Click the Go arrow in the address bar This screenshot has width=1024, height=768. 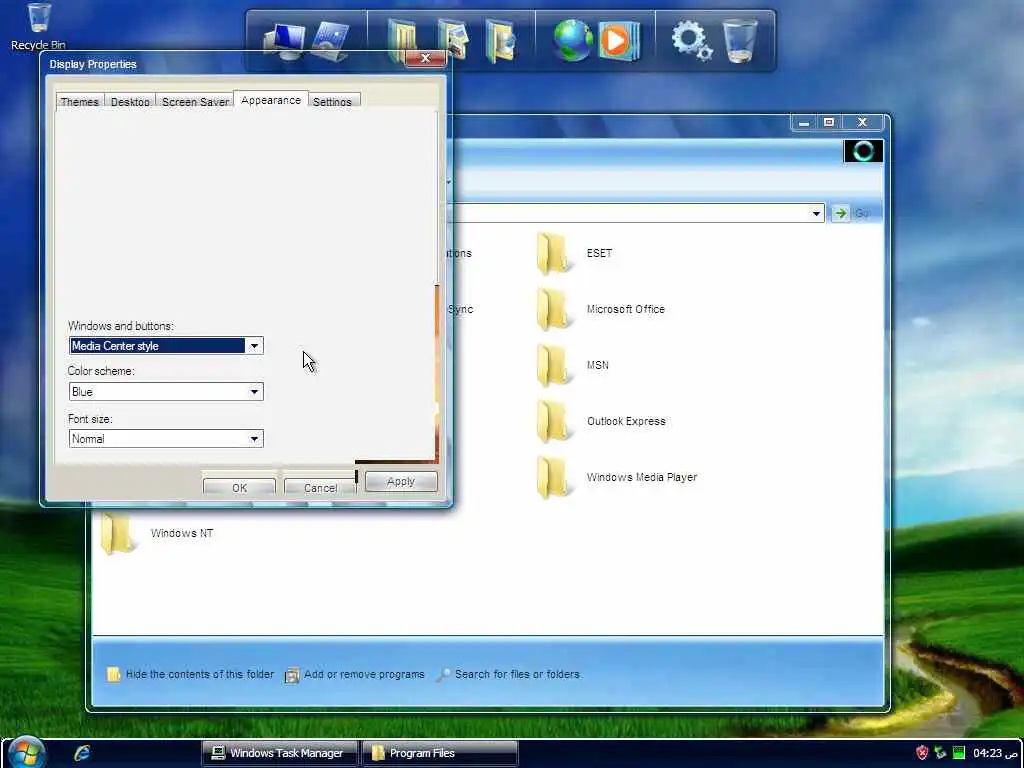[x=840, y=213]
